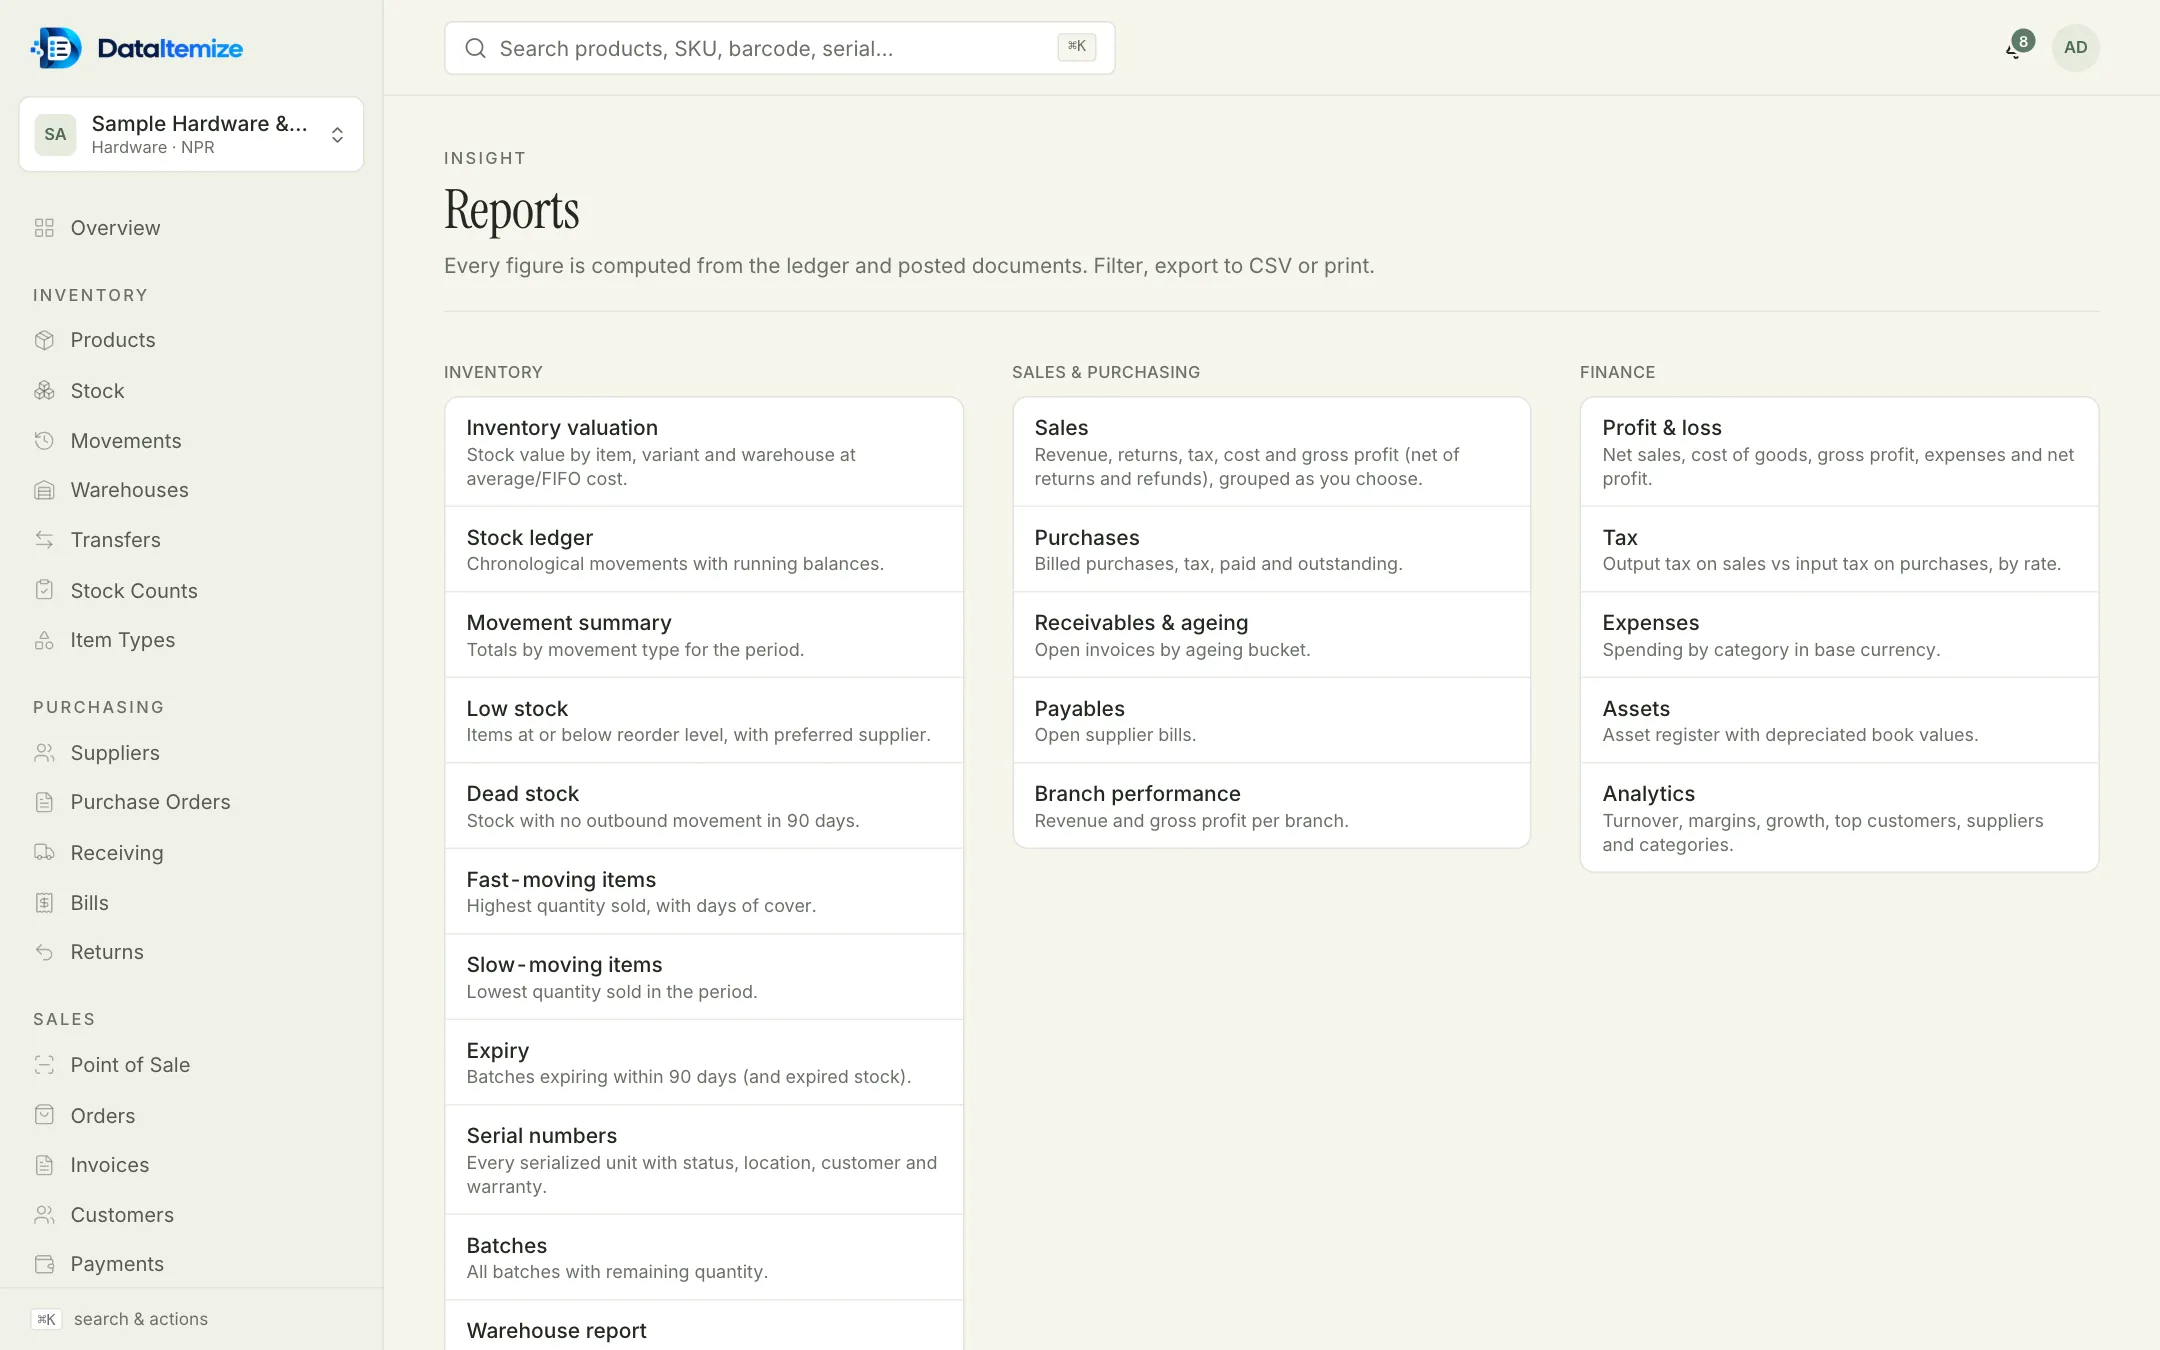
Task: View the Branch performance report
Action: point(1271,806)
